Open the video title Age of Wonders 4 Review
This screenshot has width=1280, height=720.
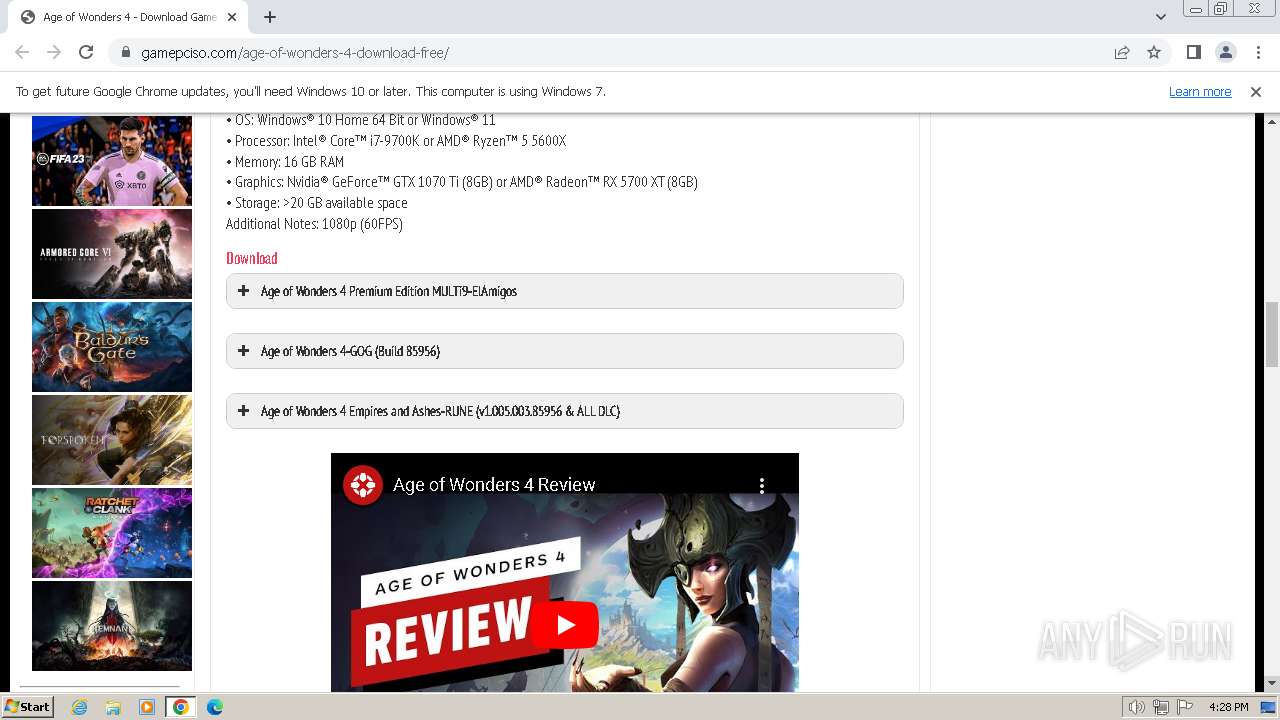494,485
